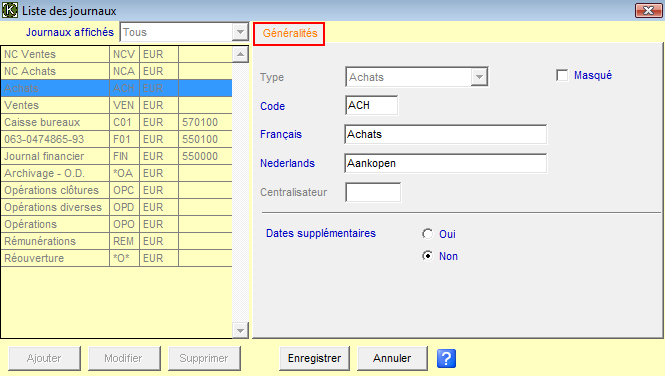Select the 063-0474865-93 journal row
665x376 pixels.
pyautogui.click(x=116, y=139)
